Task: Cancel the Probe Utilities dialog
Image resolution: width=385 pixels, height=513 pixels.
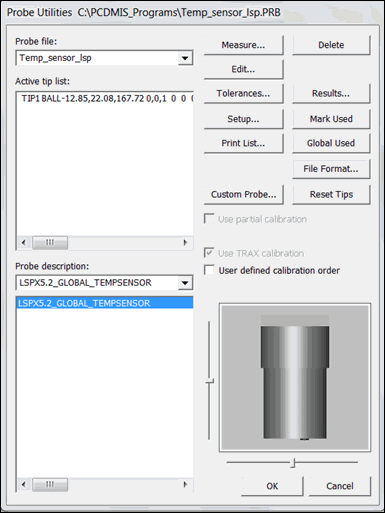Action: click(339, 486)
